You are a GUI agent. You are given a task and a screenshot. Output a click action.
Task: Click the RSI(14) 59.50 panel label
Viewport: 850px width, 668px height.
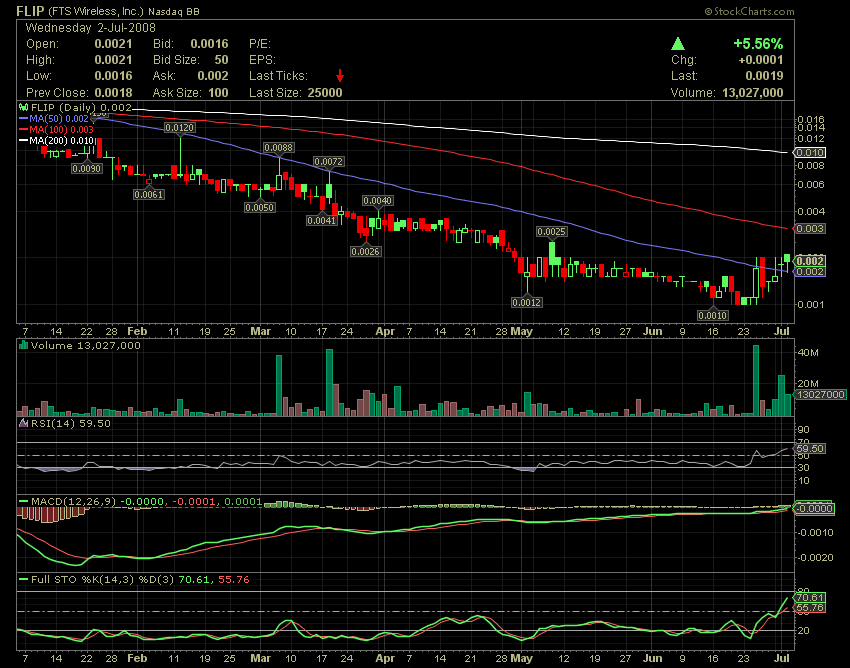tap(70, 423)
